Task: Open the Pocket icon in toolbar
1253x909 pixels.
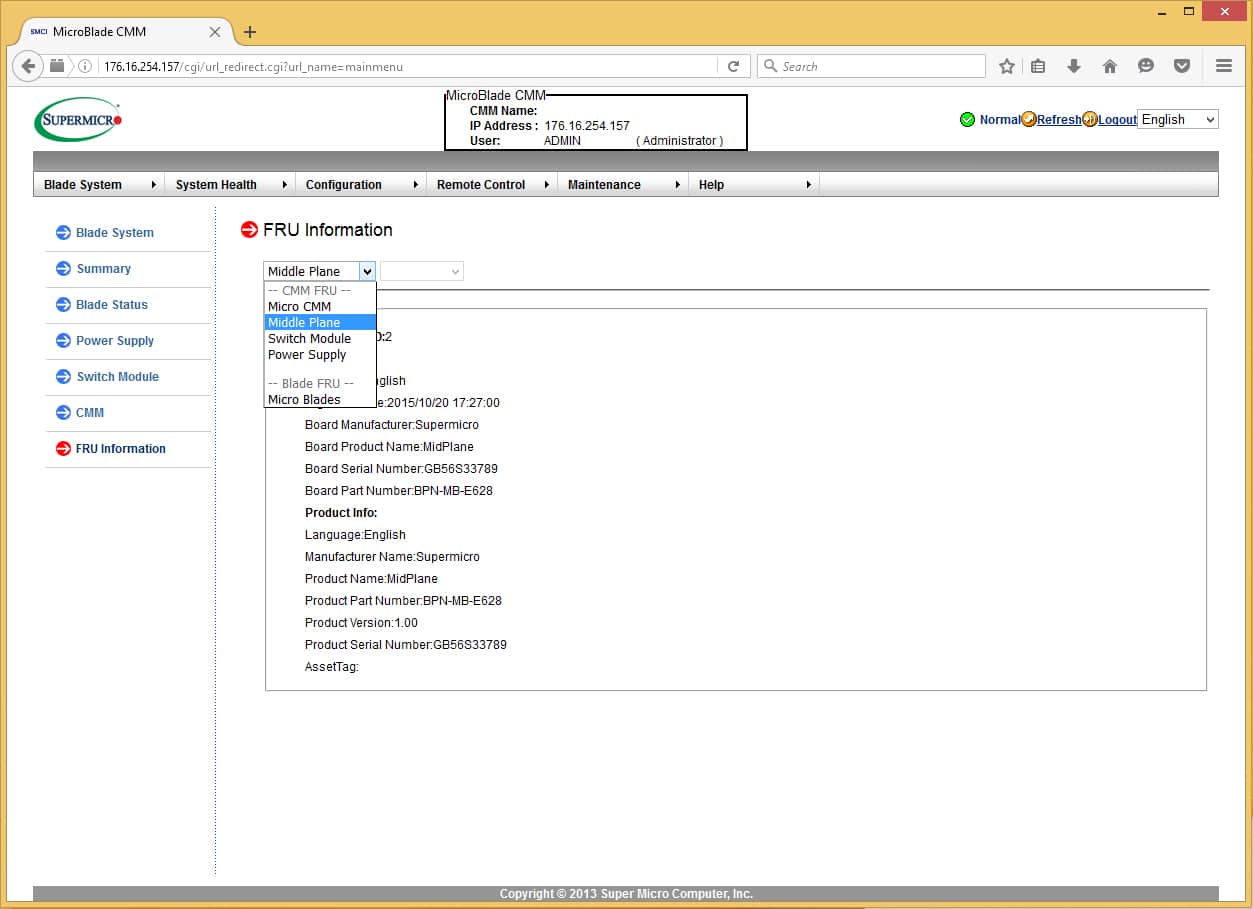Action: pos(1182,66)
